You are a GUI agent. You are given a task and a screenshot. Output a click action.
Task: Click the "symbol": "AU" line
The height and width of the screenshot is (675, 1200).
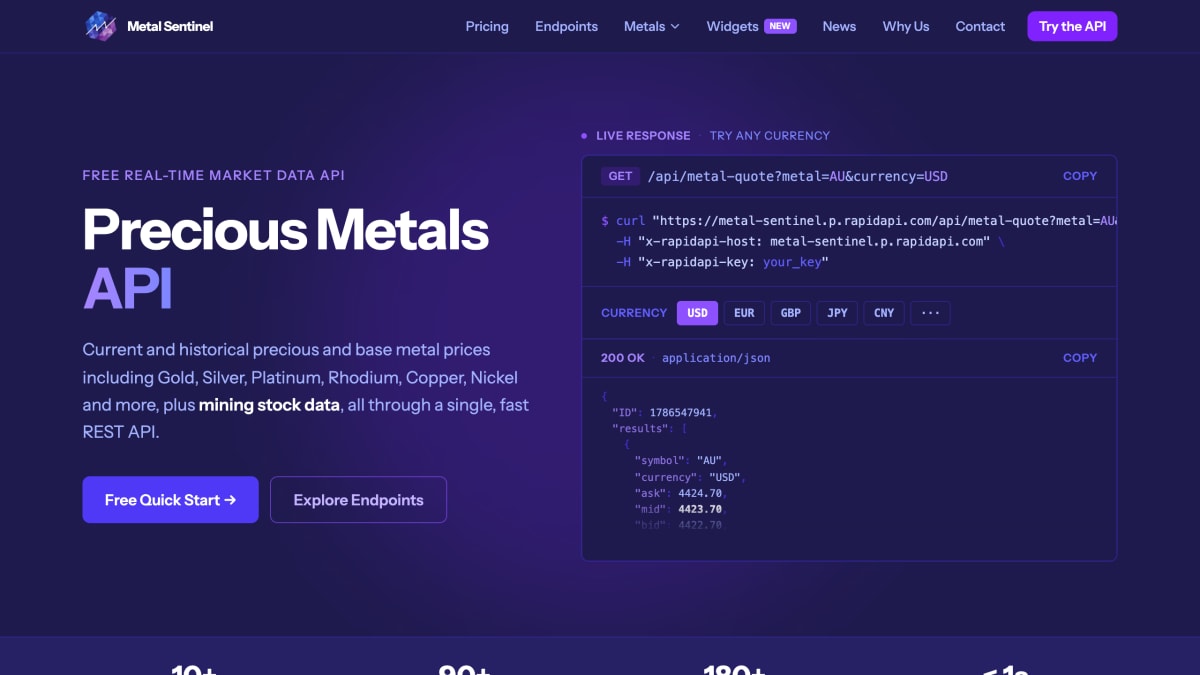(x=681, y=460)
